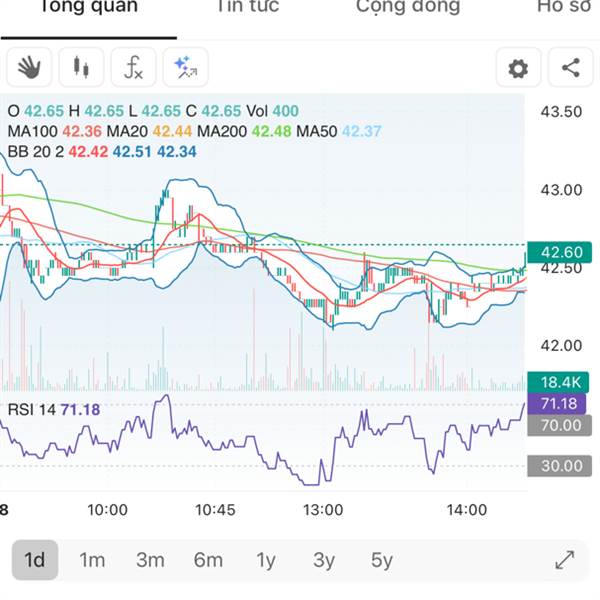Click the MA20 42.44 indicator label
This screenshot has width=600, height=600.
tap(149, 131)
